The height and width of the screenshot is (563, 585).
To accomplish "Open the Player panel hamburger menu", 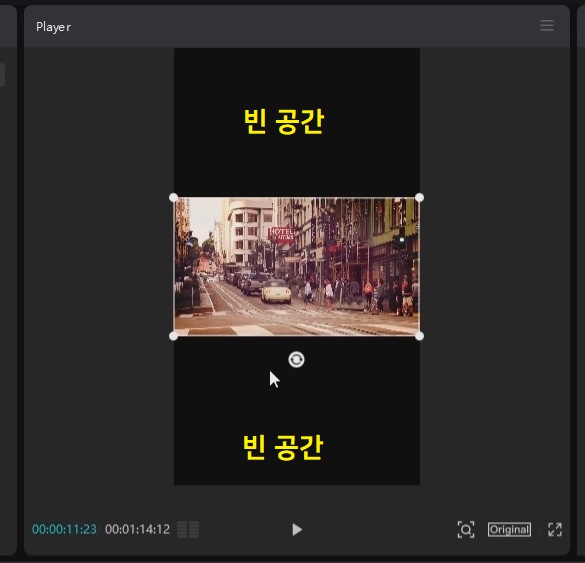I will (x=547, y=26).
